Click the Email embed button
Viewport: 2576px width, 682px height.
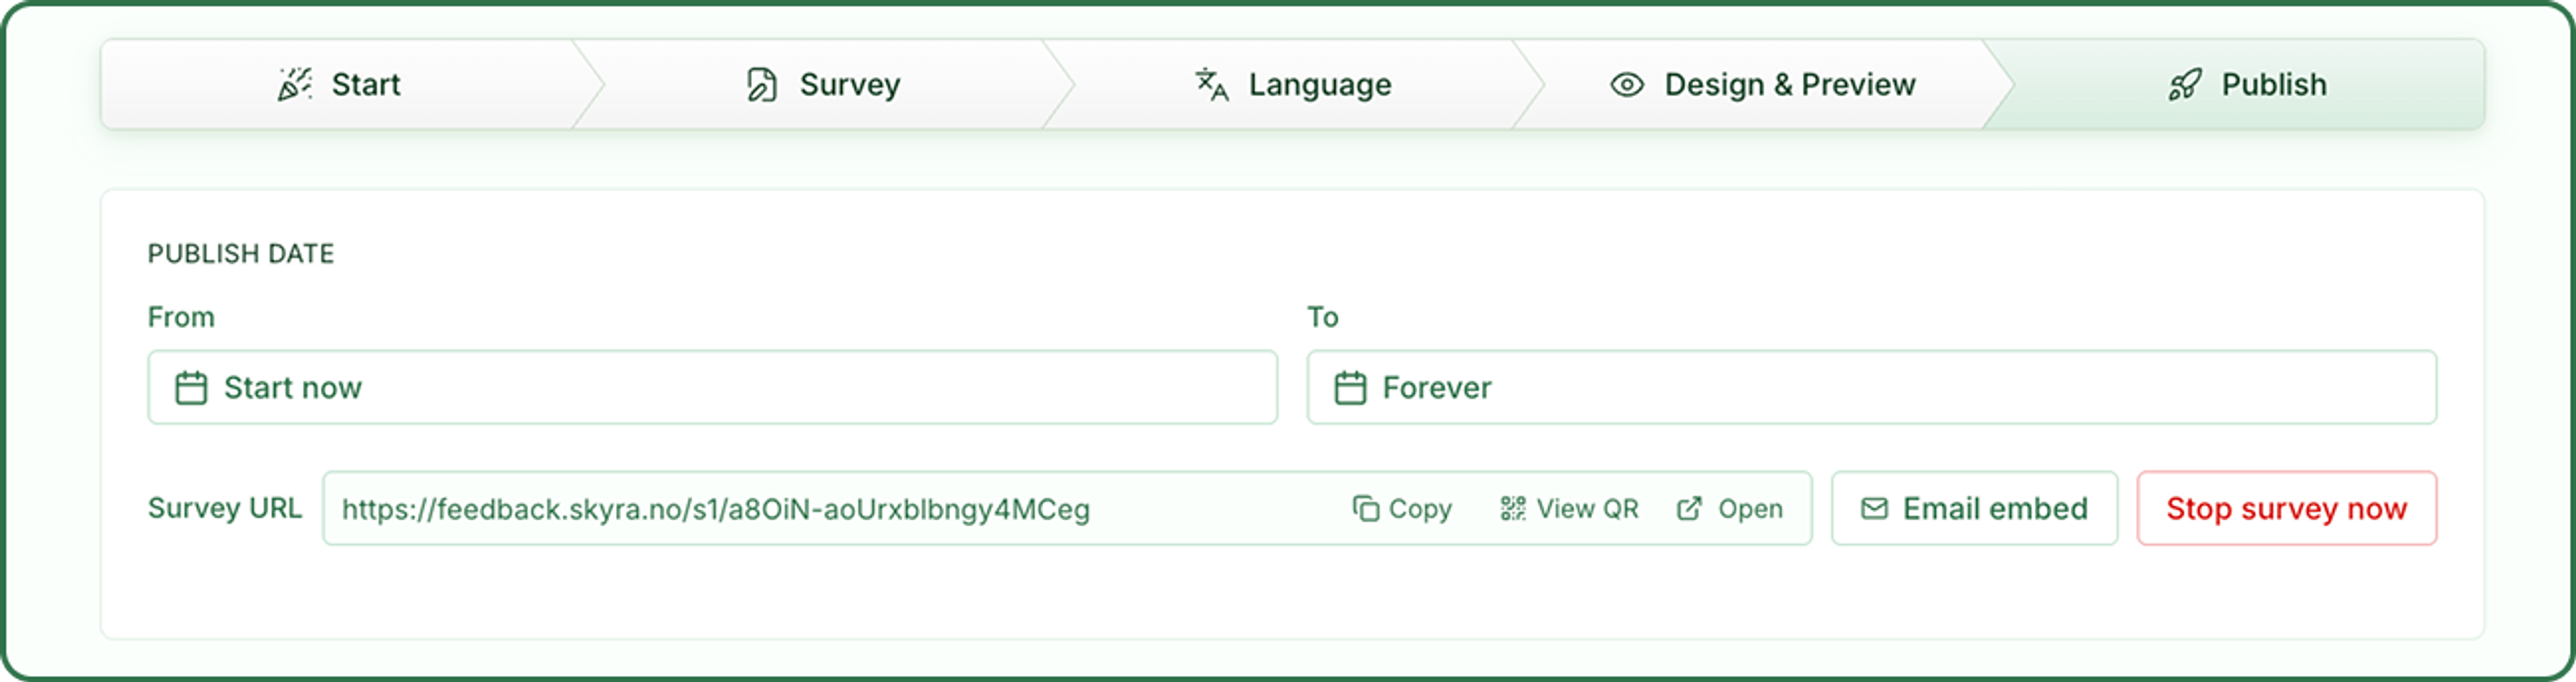click(1974, 508)
